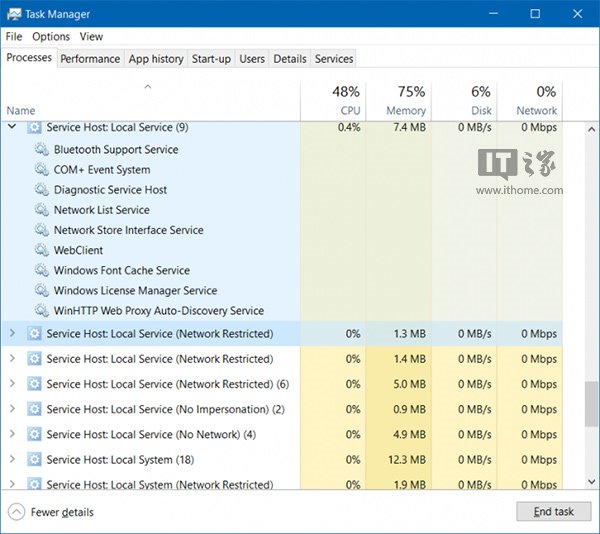The image size is (600, 534).
Task: Select the COM+ Event System entry
Action: 102,170
